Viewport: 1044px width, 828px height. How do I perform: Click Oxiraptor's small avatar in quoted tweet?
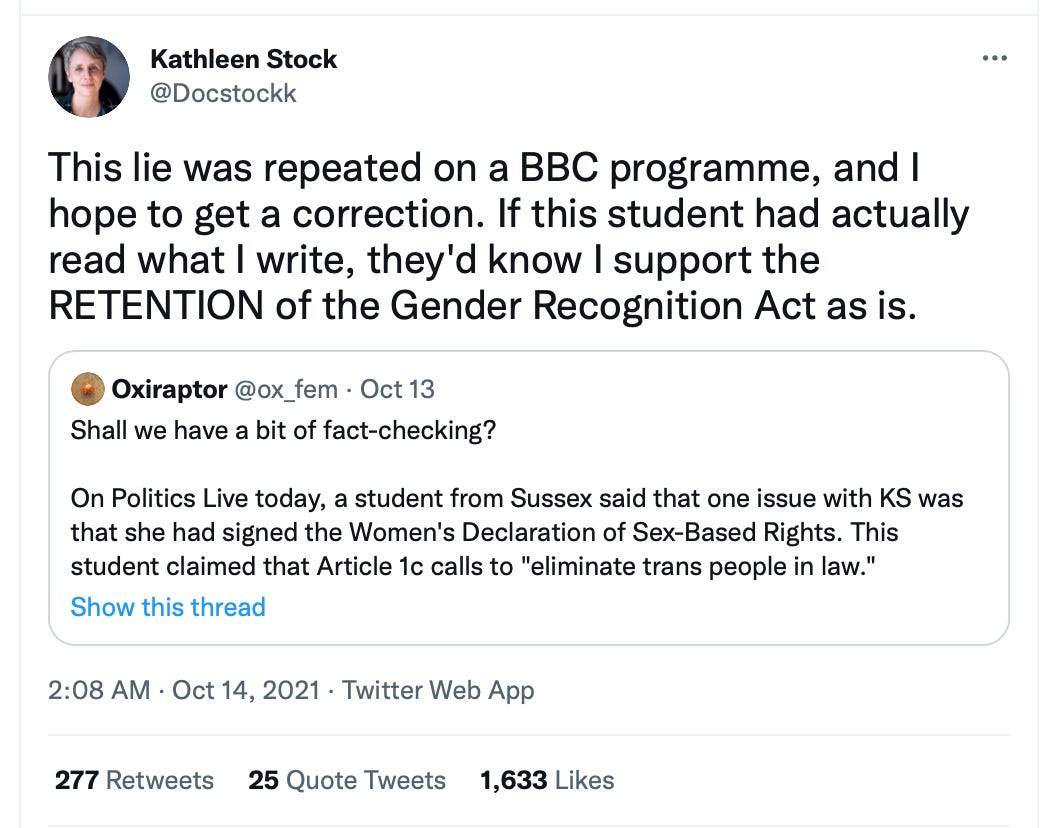[x=89, y=388]
